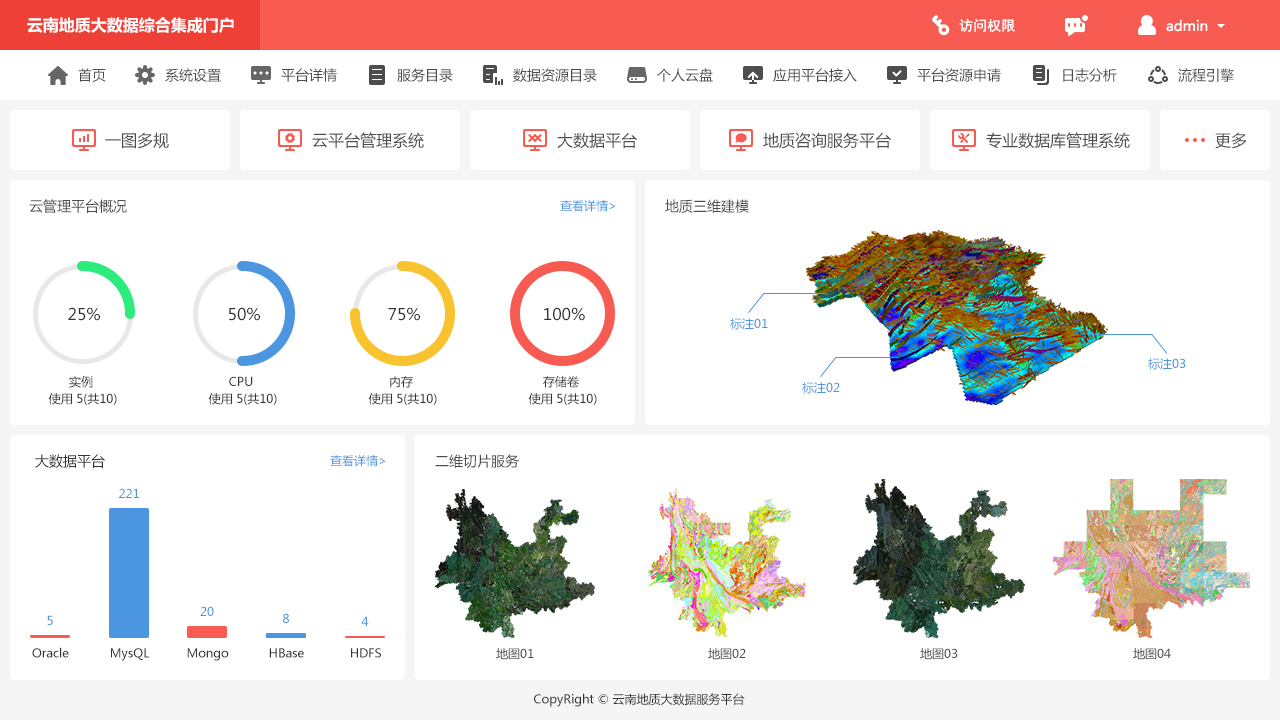Viewport: 1280px width, 720px height.
Task: Open 个人云盘 from navigation
Action: 670,75
